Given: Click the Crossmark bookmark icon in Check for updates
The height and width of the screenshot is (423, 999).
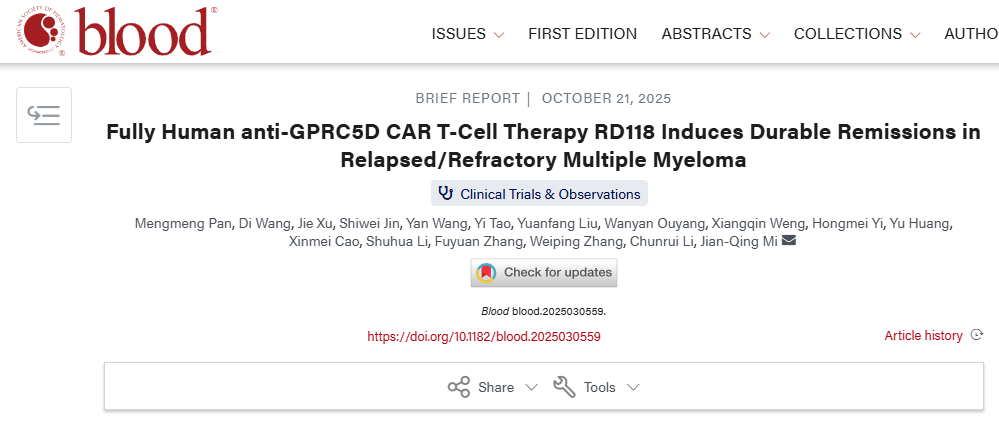Looking at the screenshot, I should pyautogui.click(x=486, y=272).
